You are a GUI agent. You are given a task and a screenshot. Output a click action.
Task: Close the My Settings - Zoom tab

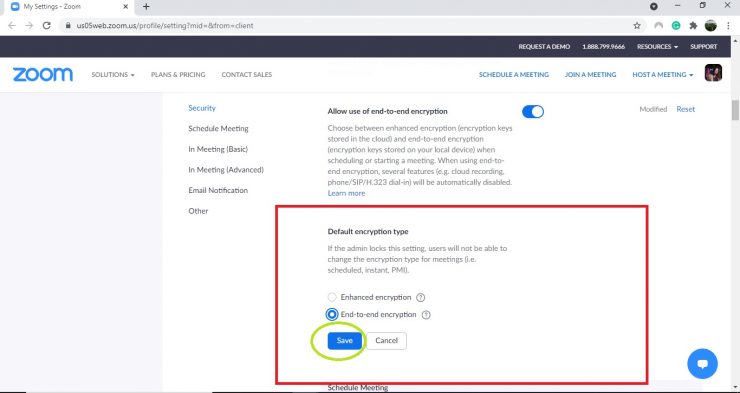(x=126, y=7)
